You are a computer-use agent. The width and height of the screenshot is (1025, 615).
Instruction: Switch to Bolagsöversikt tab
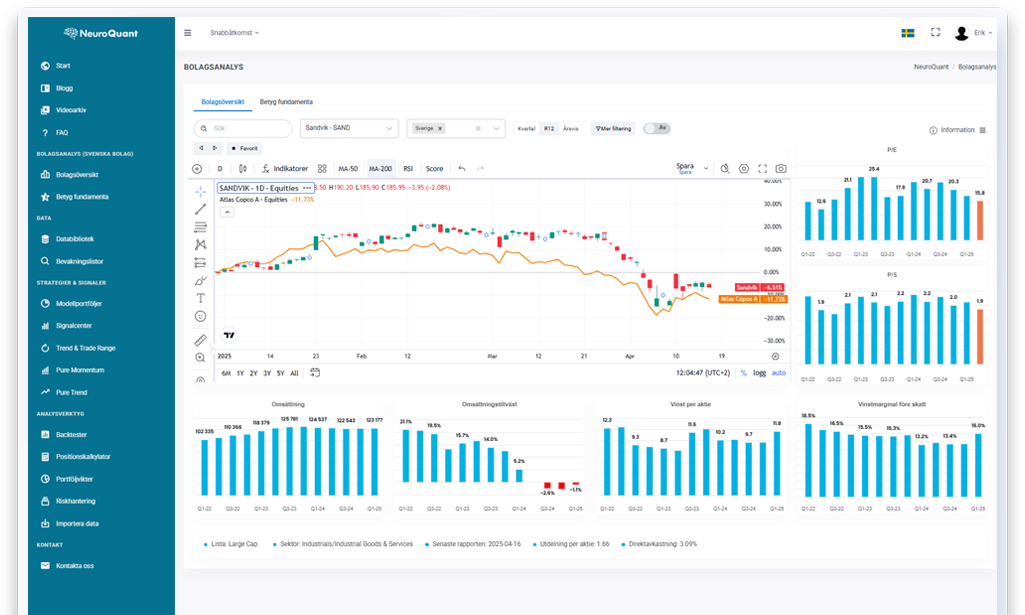pyautogui.click(x=222, y=102)
